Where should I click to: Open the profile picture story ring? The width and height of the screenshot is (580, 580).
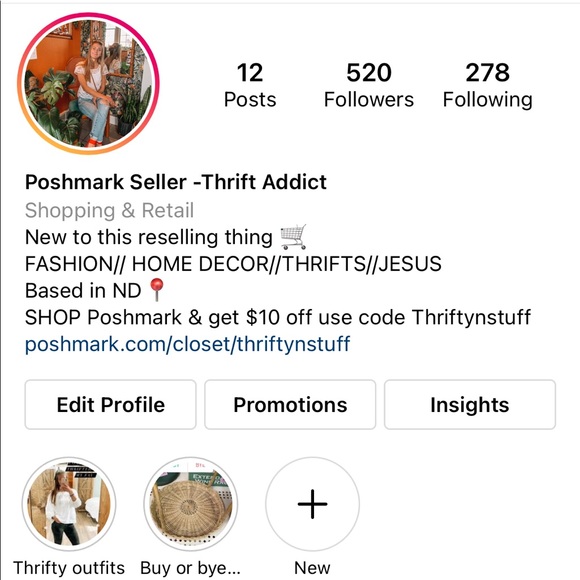(88, 83)
